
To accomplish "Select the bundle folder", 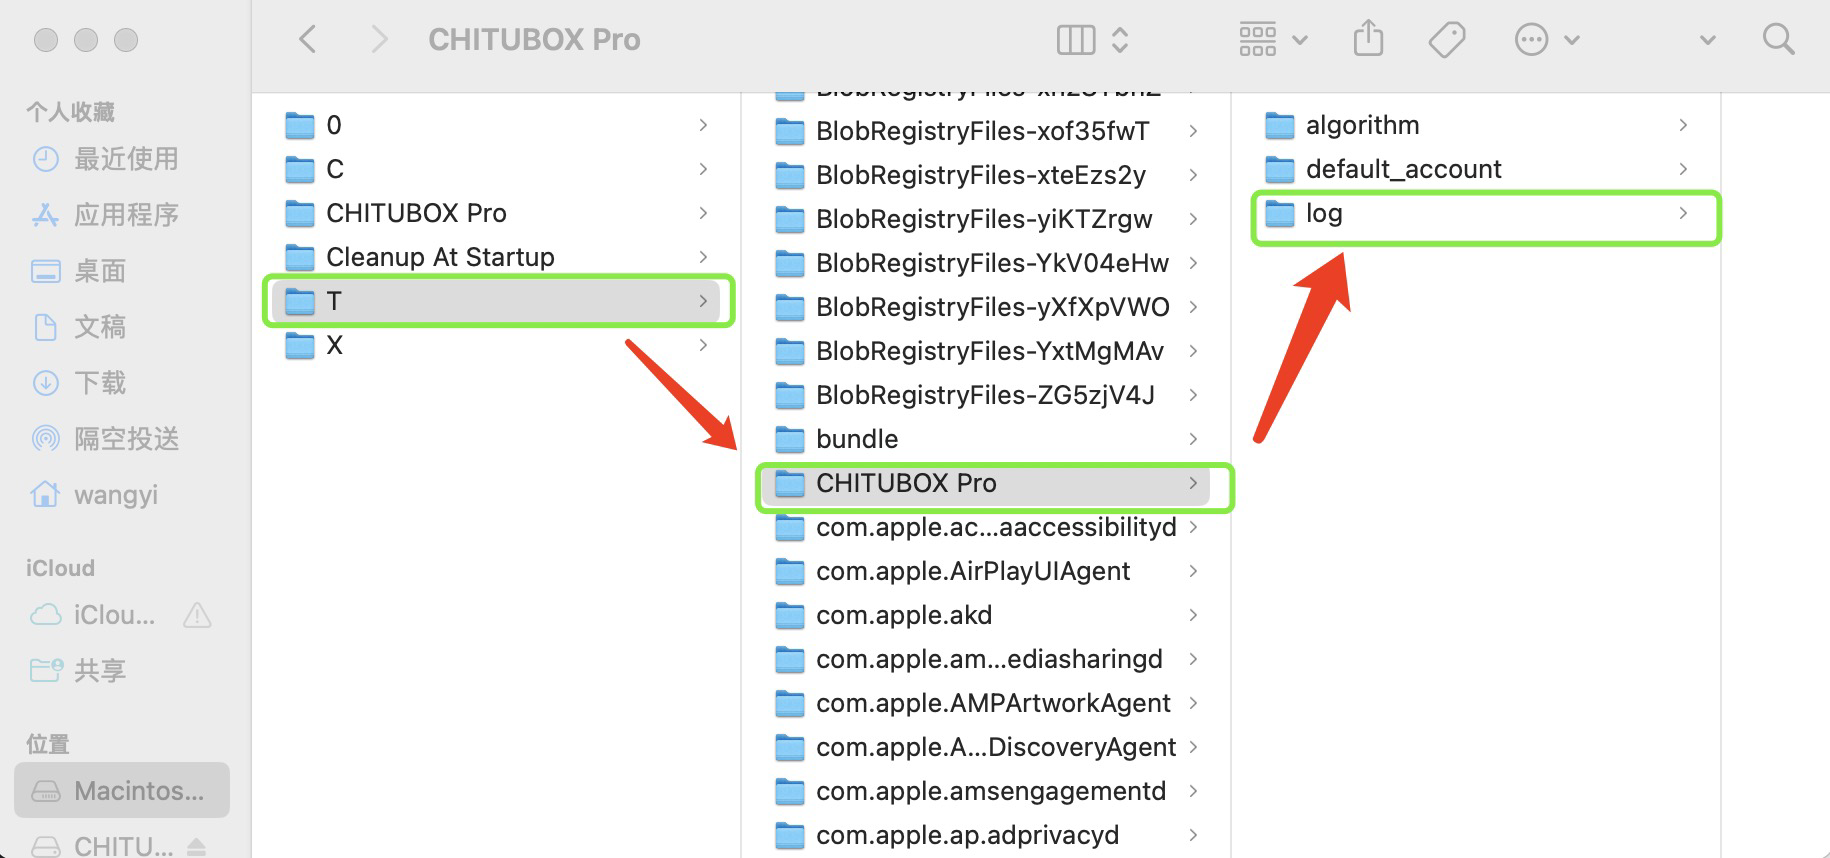I will [986, 439].
